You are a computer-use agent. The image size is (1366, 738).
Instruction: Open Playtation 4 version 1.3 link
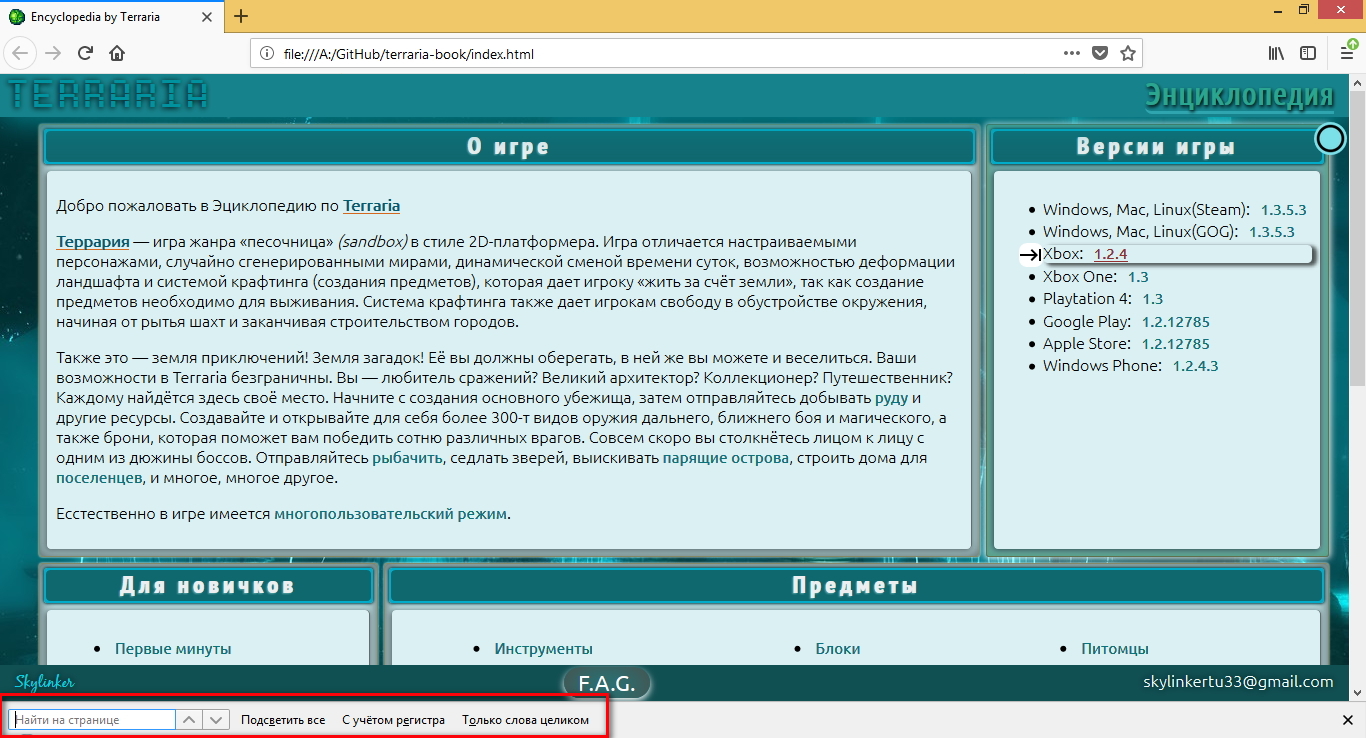click(x=1152, y=299)
